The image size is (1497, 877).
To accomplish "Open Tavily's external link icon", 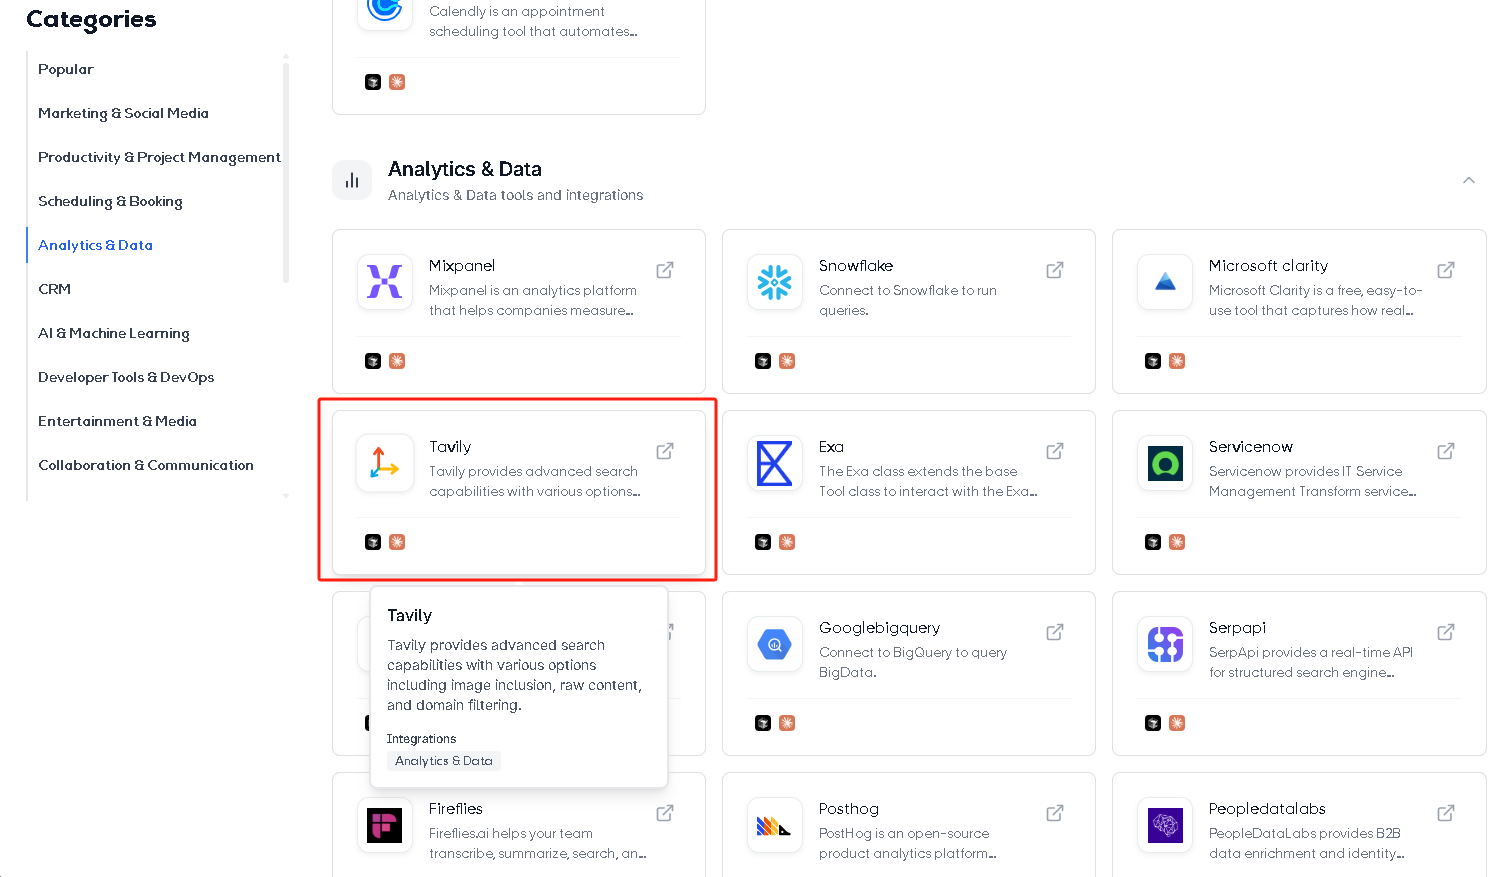I will (x=665, y=451).
